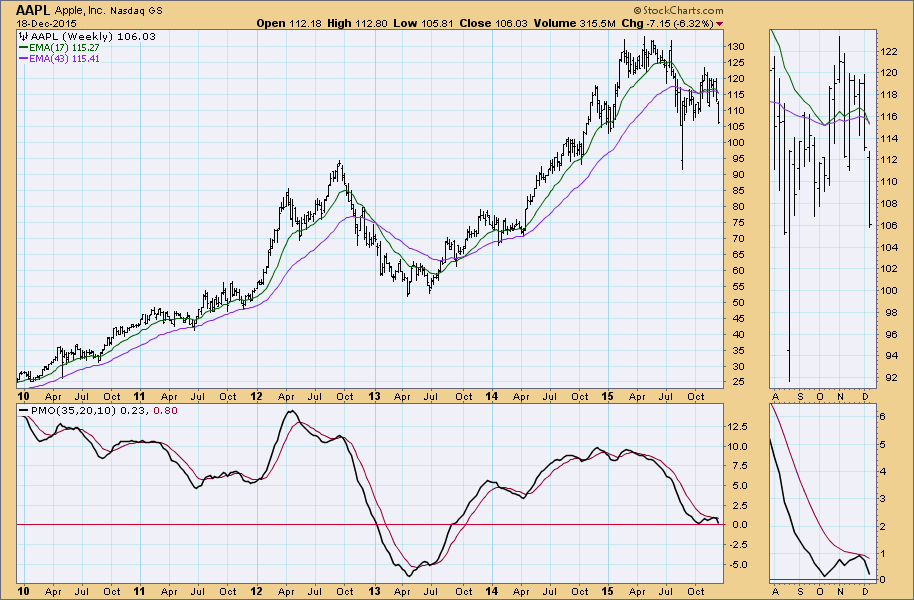914x600 pixels.
Task: Click the 122 label on zoomed price panel
Action: pyautogui.click(x=888, y=50)
